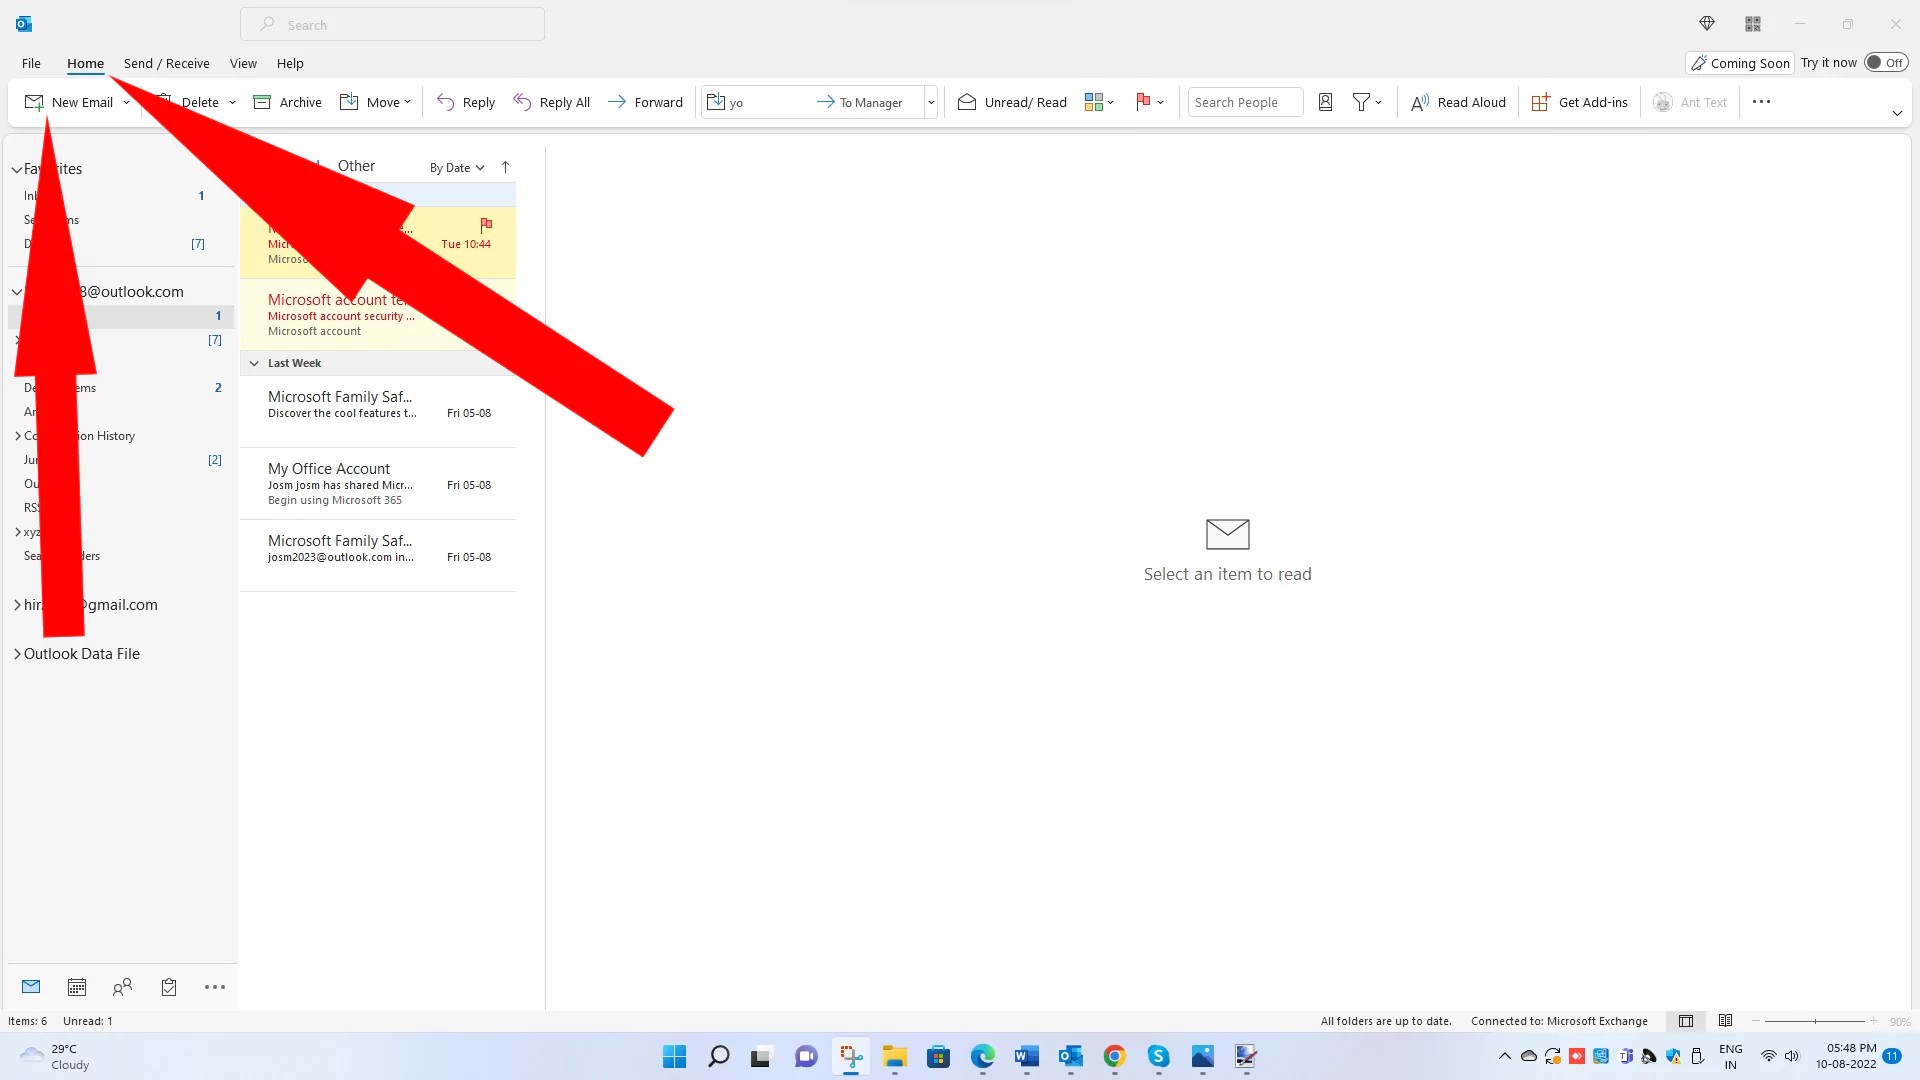Expand the Conversation History folder
The image size is (1920, 1080).
[x=16, y=435]
